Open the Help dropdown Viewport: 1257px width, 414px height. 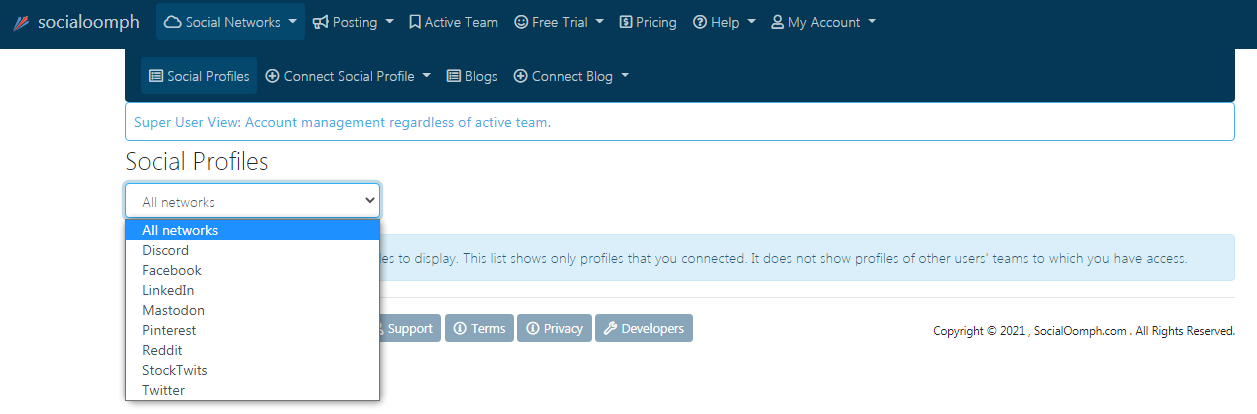724,22
